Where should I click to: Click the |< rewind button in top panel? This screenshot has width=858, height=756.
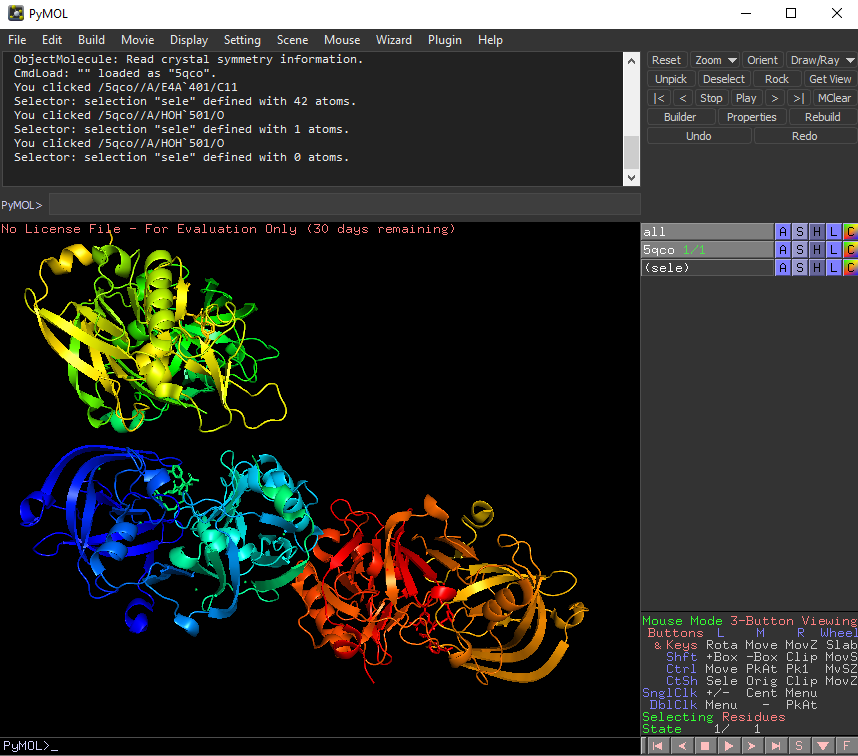click(x=659, y=98)
